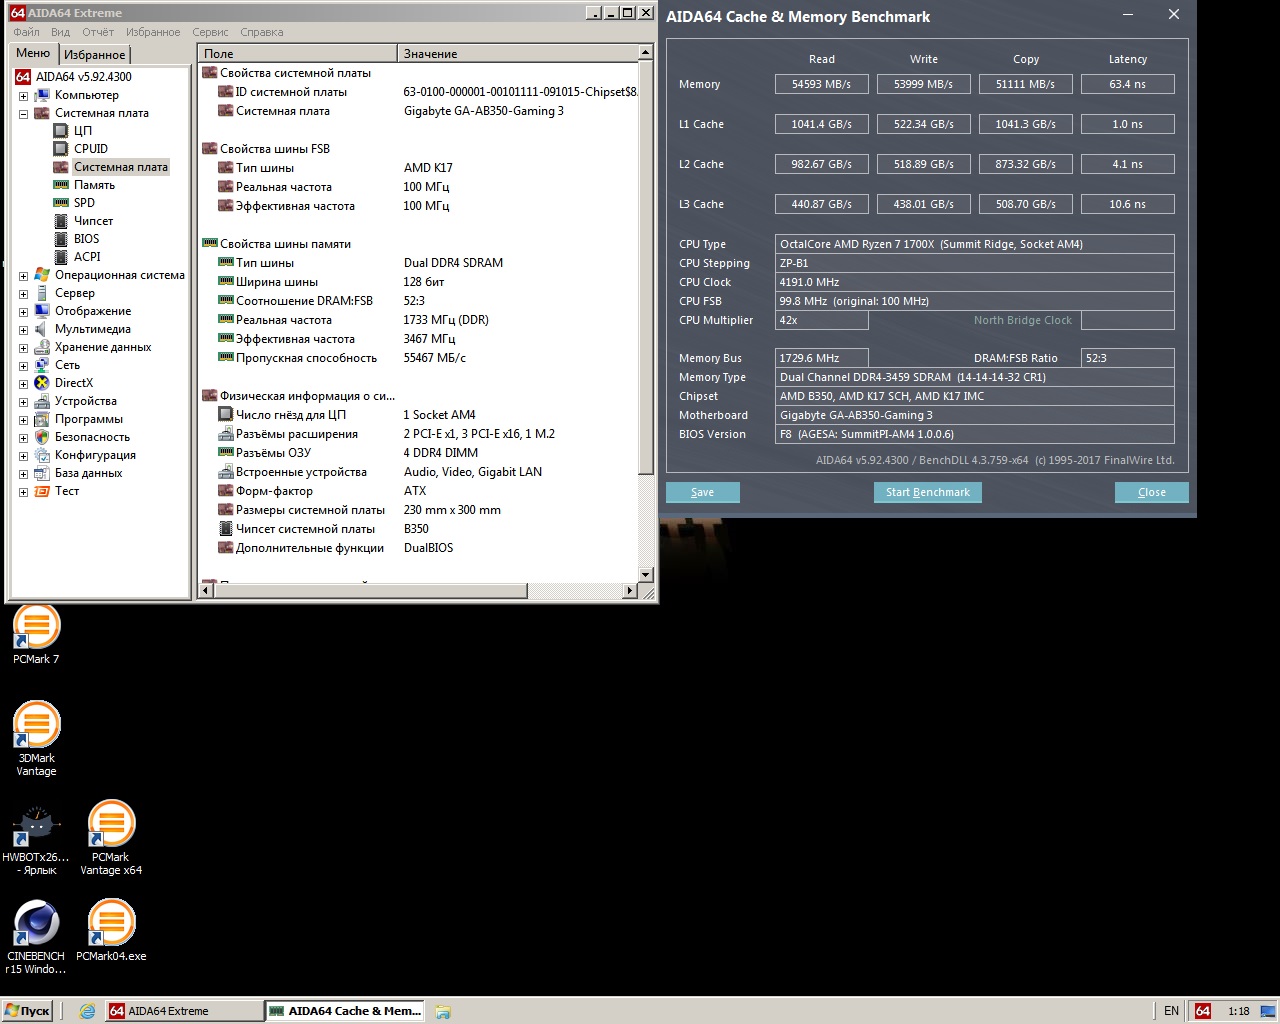Open Internet Explorer quick launch icon

coord(87,1011)
